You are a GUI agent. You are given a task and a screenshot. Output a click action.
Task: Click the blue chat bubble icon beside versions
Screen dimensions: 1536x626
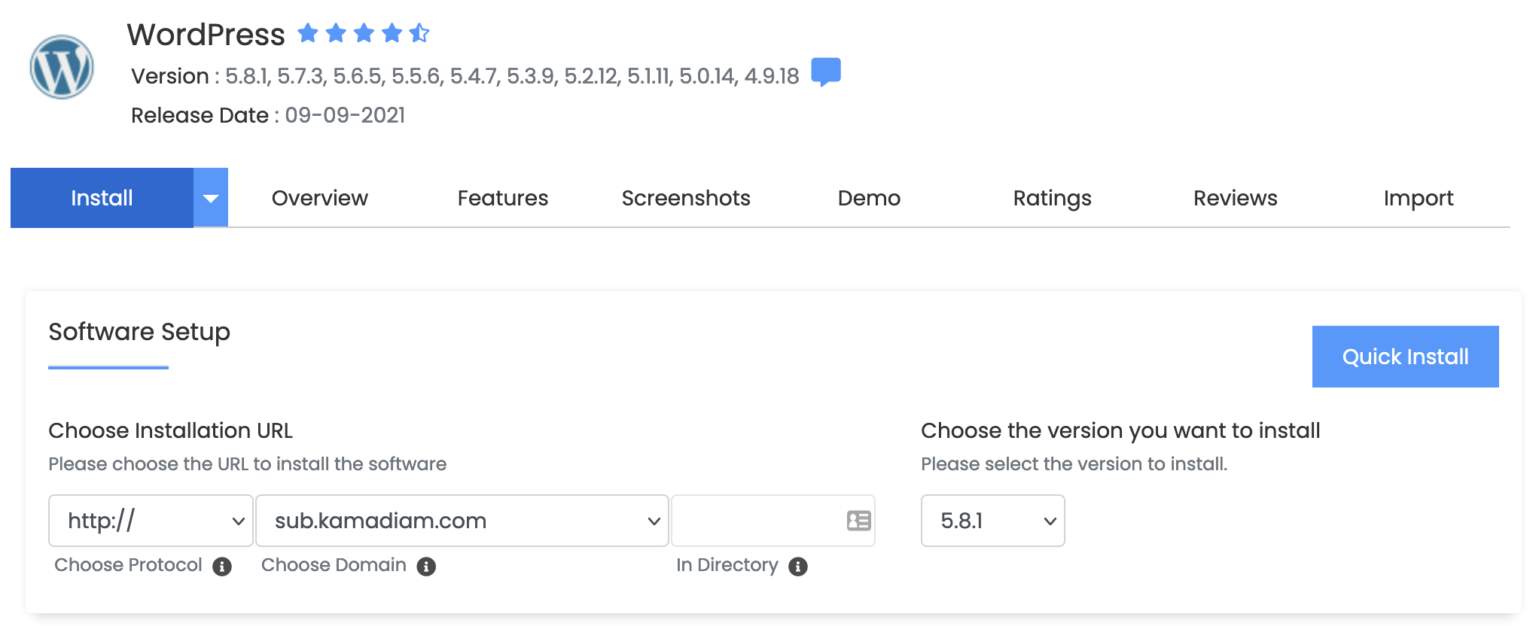[x=825, y=73]
